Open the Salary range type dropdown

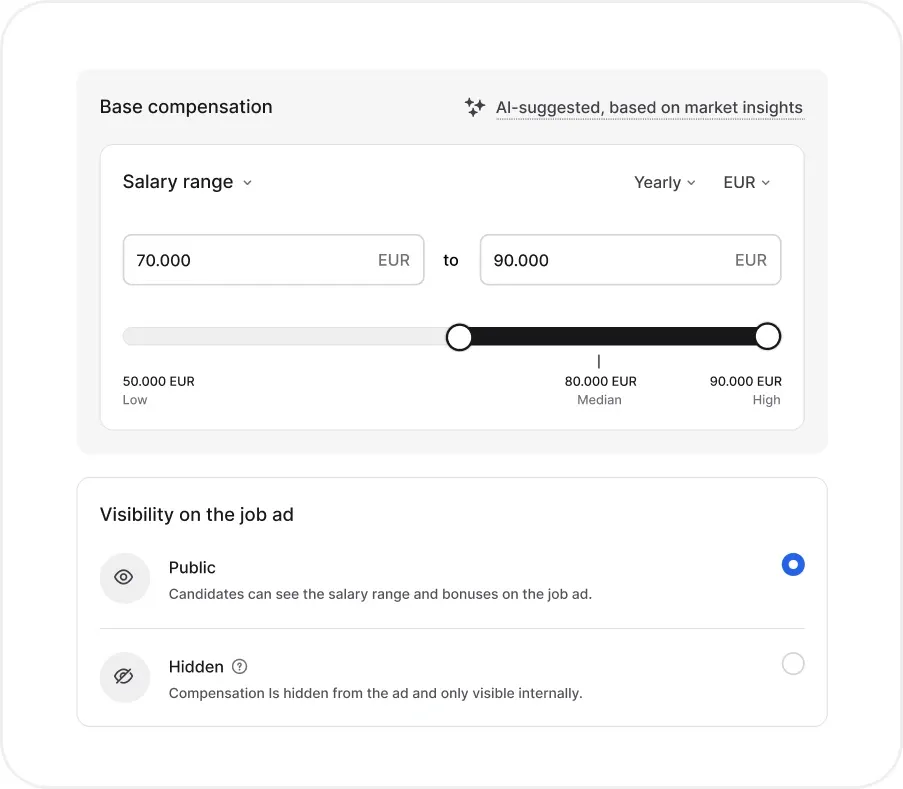click(187, 182)
